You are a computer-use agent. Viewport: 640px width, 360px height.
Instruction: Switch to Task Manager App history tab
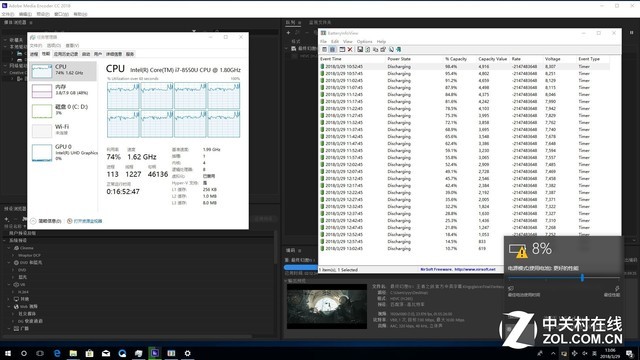coord(66,54)
